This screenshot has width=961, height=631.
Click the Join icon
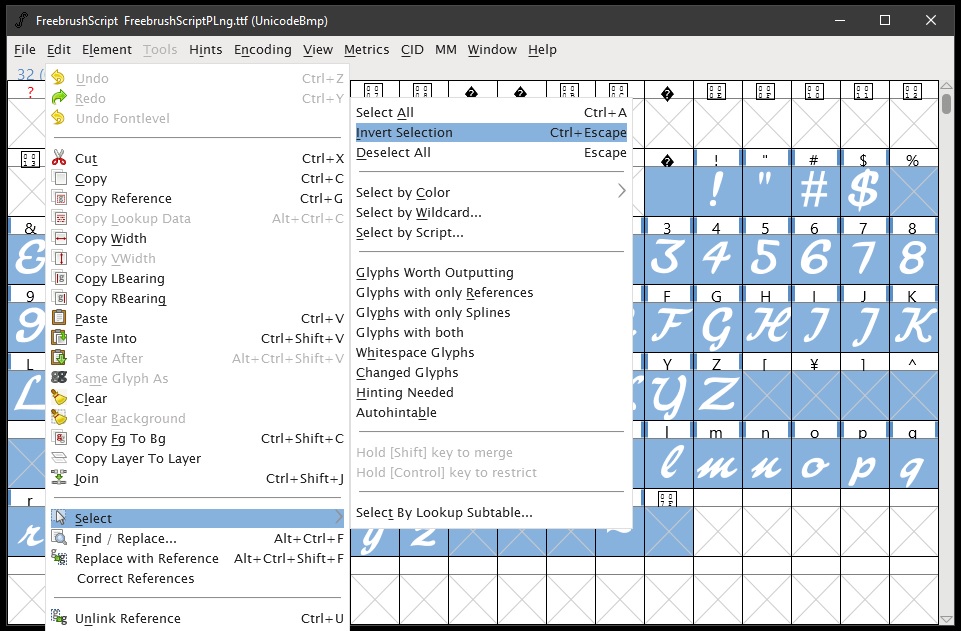pyautogui.click(x=59, y=478)
